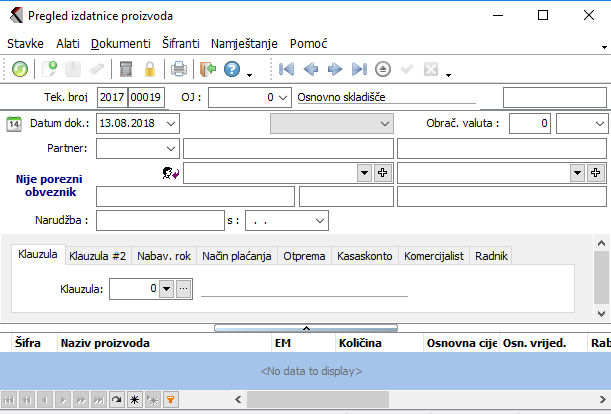
Task: Click the green refresh icon in toolbar
Action: pos(20,69)
